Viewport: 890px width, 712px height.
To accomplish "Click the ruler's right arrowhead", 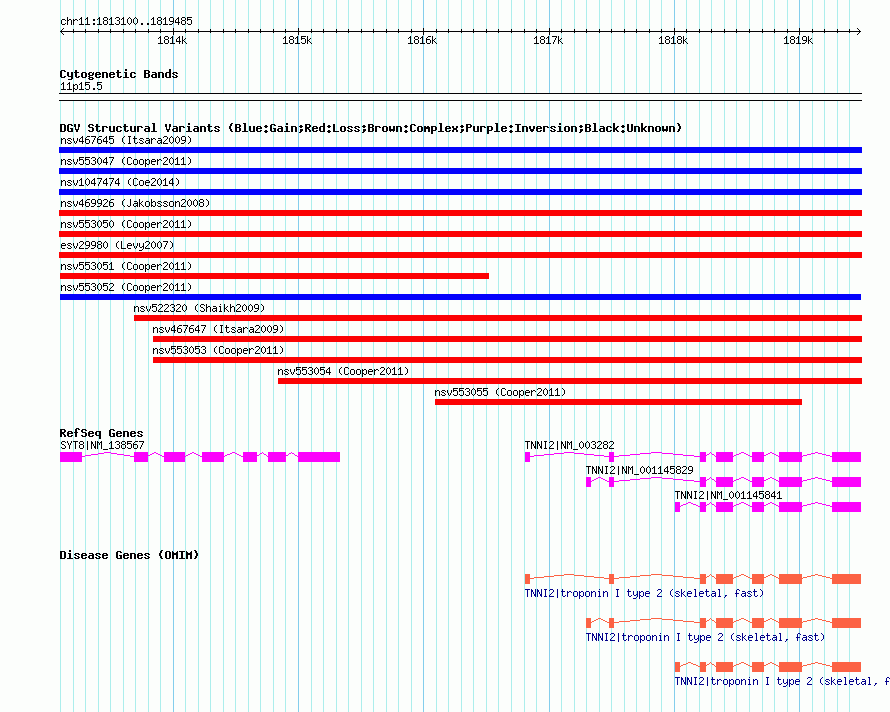I will click(x=859, y=31).
